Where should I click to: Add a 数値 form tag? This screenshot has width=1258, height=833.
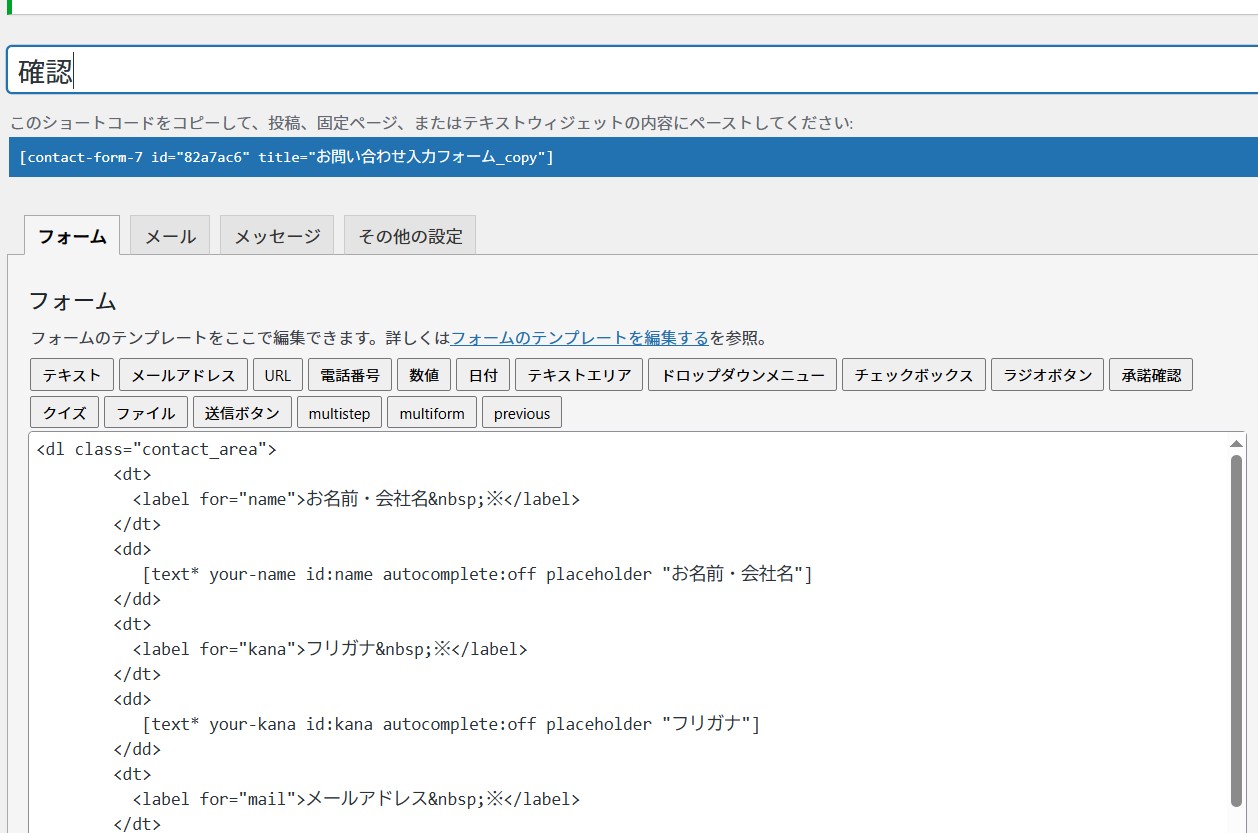click(424, 375)
